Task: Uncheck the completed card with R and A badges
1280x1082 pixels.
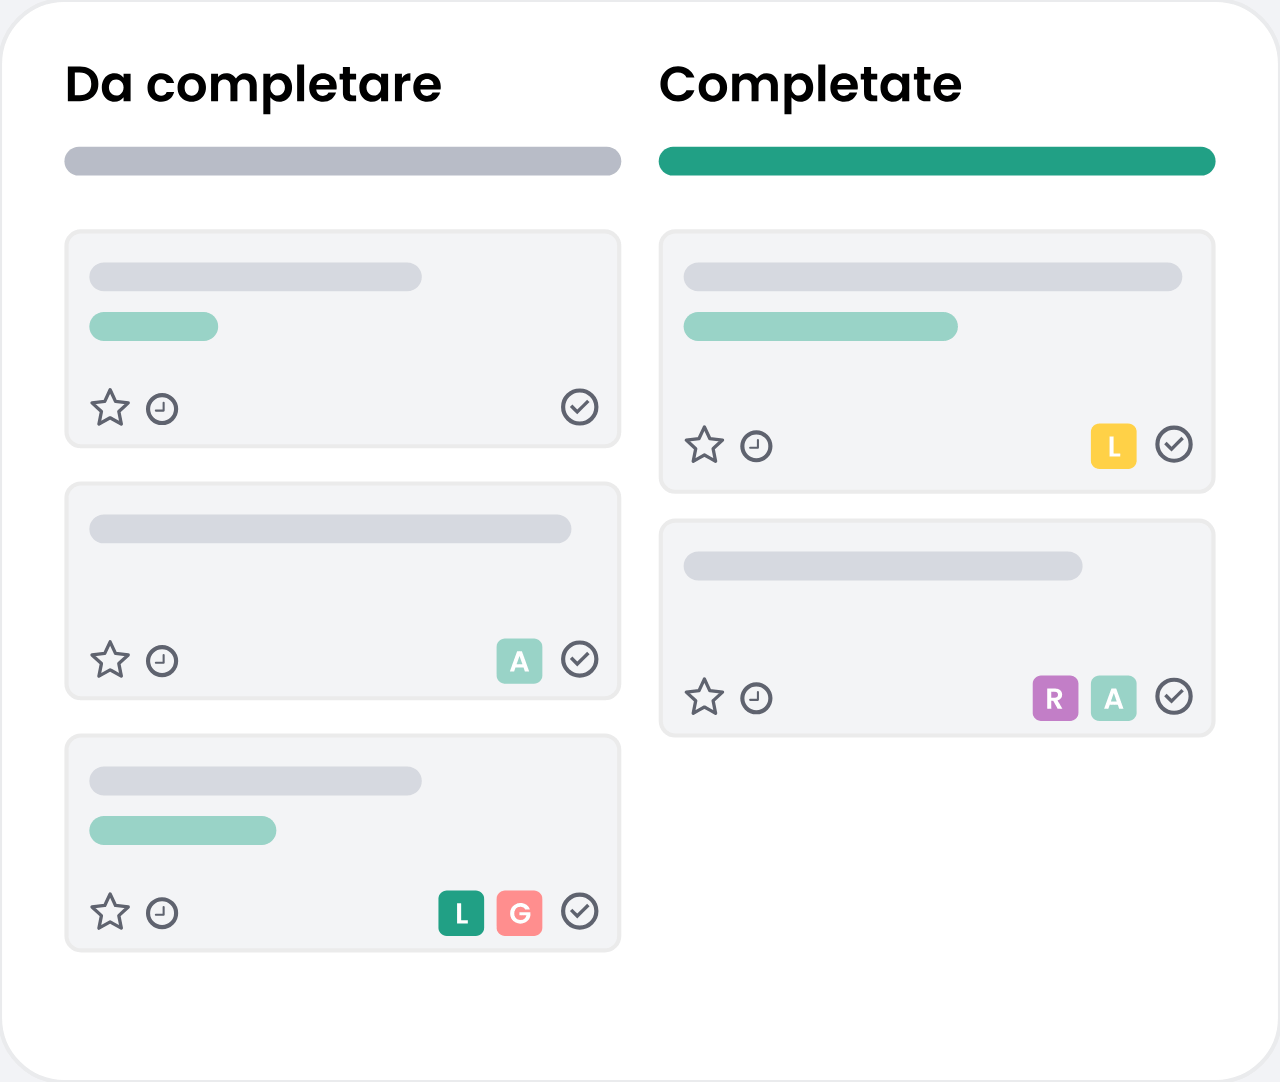Action: coord(1173,696)
